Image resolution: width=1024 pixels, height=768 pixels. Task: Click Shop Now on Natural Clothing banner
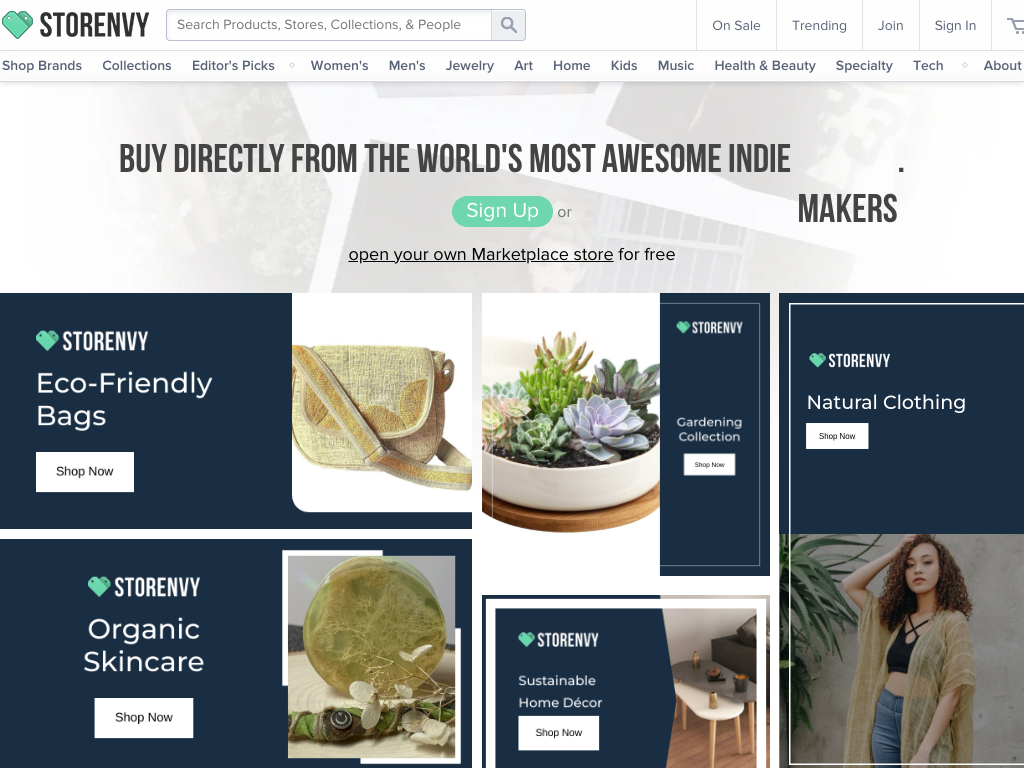(837, 436)
